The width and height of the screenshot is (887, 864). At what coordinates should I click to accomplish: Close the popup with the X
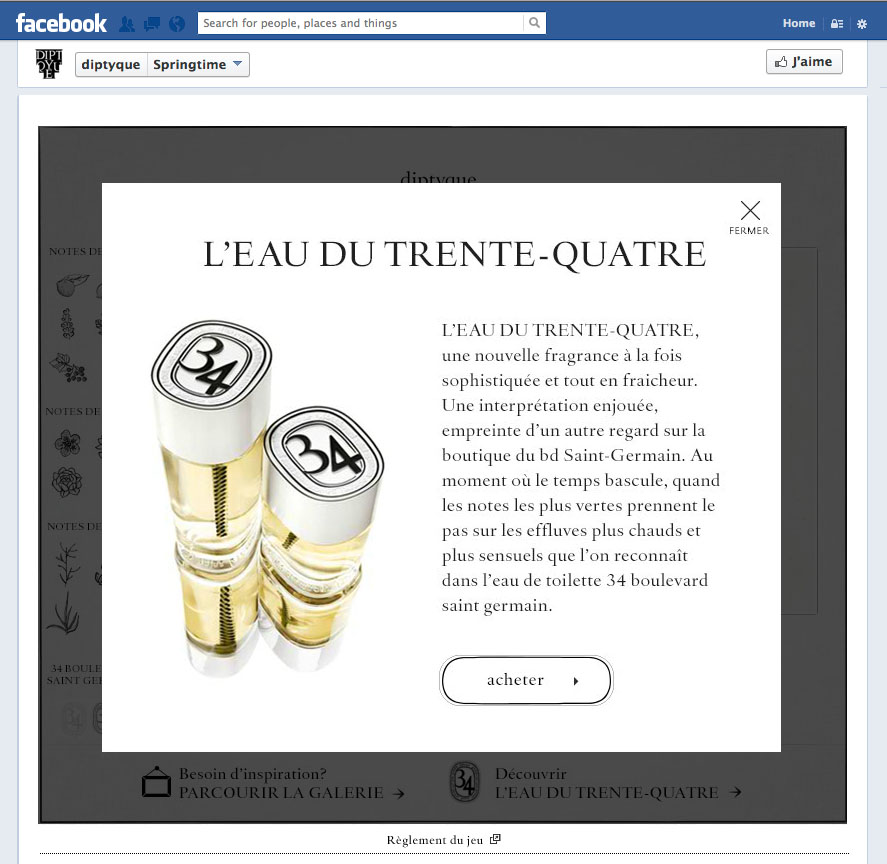[750, 210]
